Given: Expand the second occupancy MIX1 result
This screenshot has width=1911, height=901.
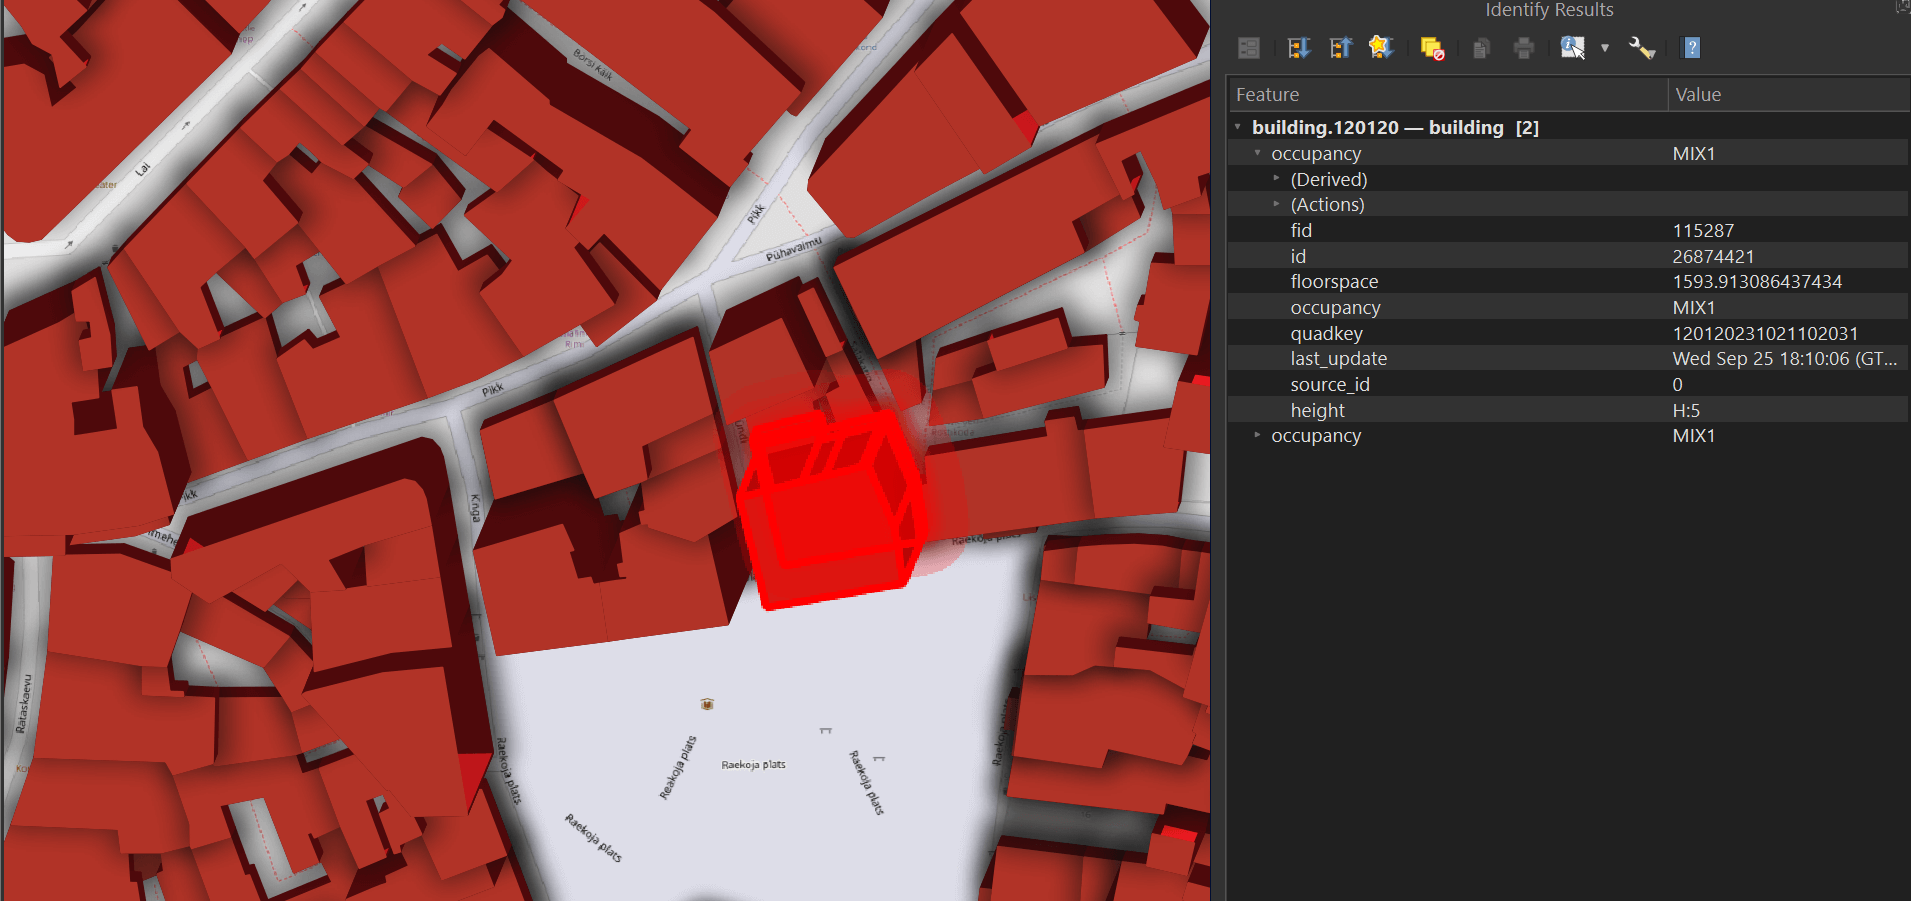Looking at the screenshot, I should [x=1257, y=436].
